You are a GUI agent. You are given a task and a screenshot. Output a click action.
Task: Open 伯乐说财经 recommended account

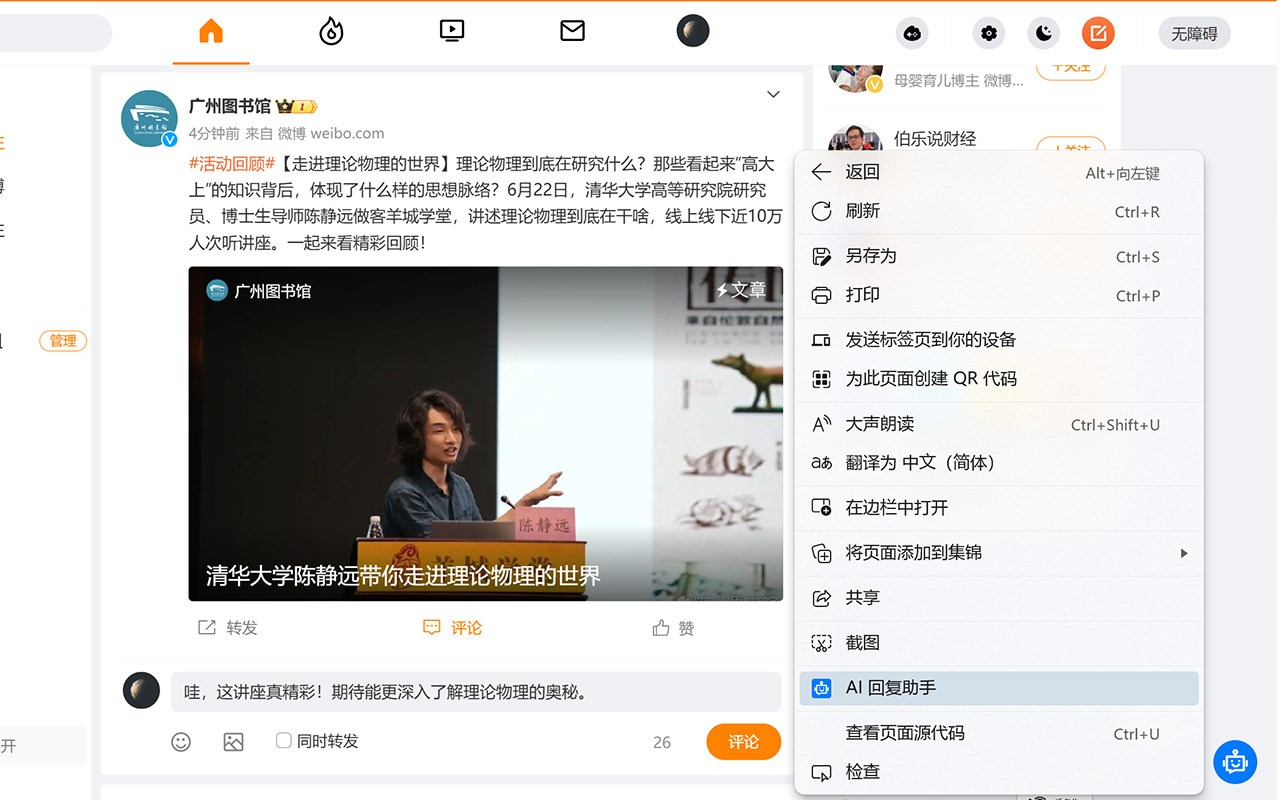coord(935,139)
